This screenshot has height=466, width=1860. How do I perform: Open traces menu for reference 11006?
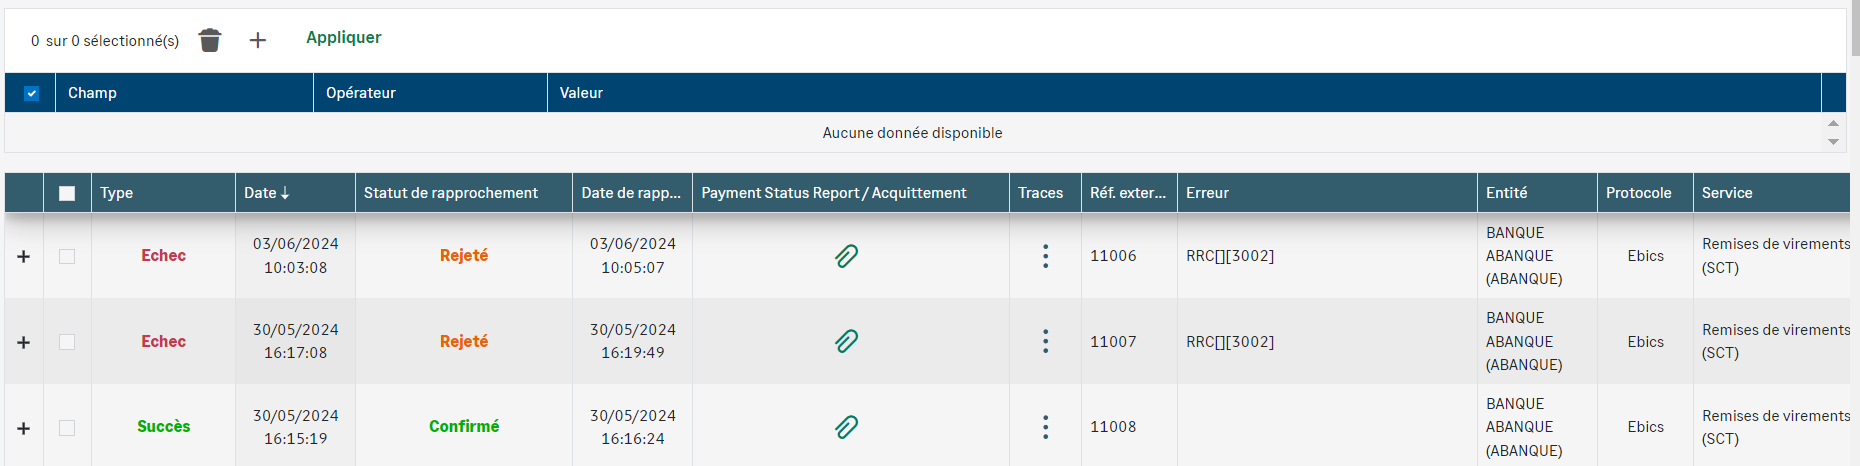(1045, 256)
